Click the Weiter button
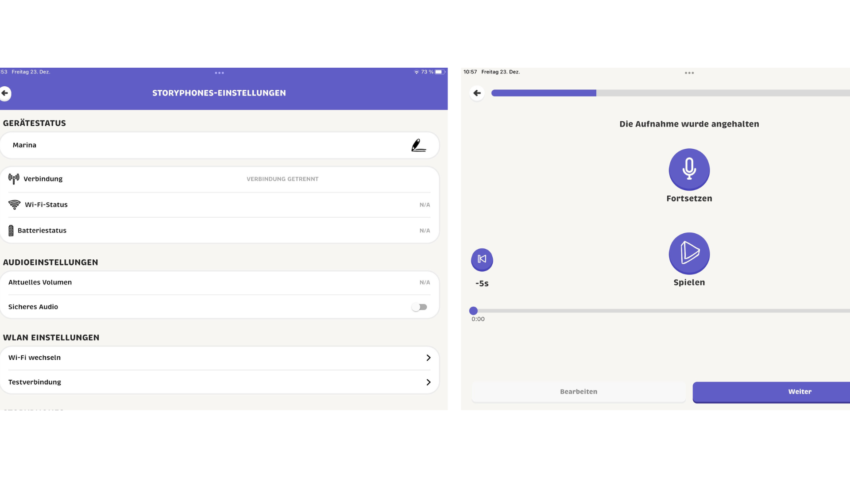Image resolution: width=850 pixels, height=478 pixels. (771, 392)
